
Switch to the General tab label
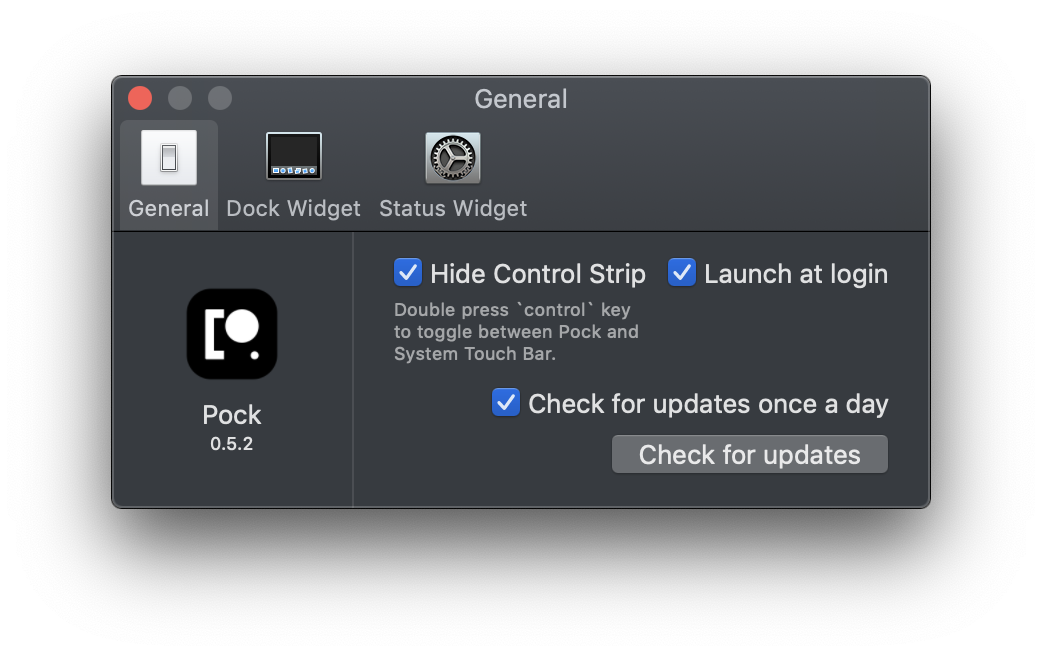click(169, 209)
